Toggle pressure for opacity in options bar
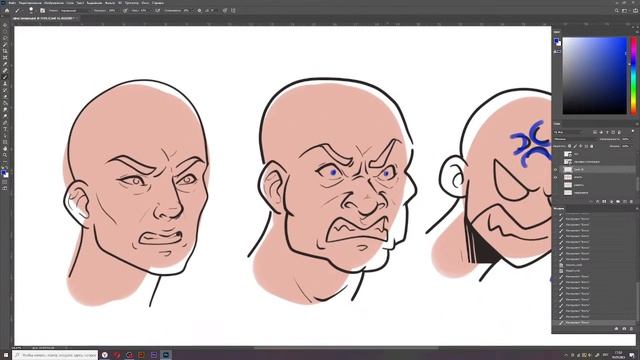Screen dimensions: 640x360 [125, 11]
